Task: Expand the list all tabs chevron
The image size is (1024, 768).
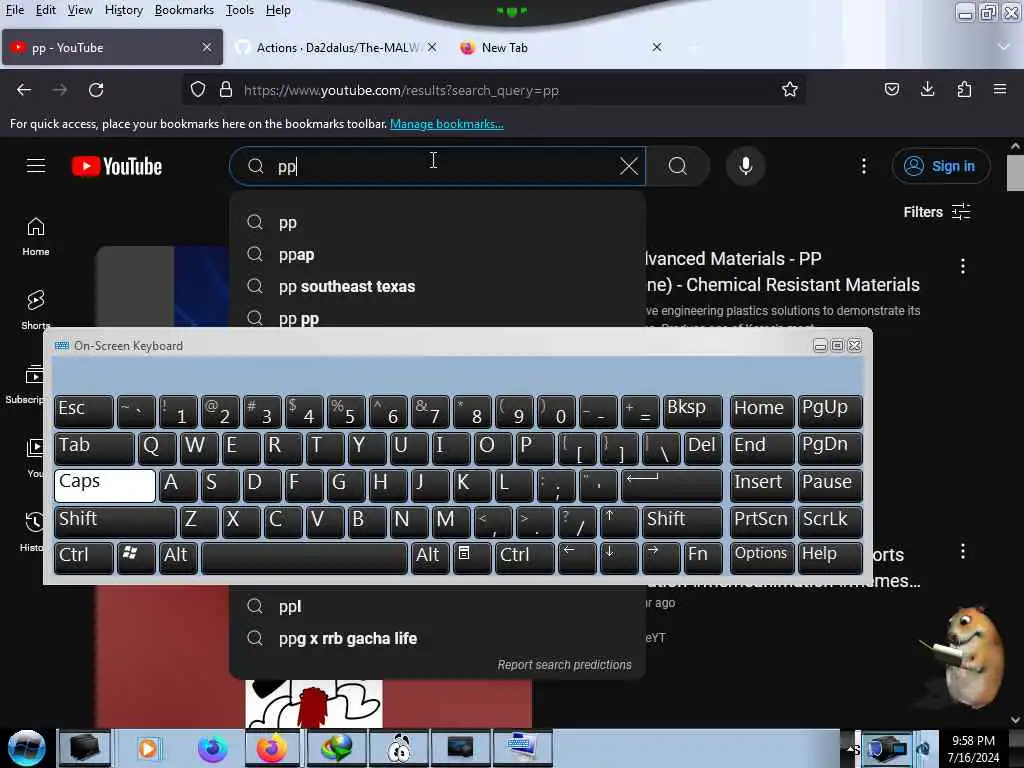Action: tap(1004, 47)
